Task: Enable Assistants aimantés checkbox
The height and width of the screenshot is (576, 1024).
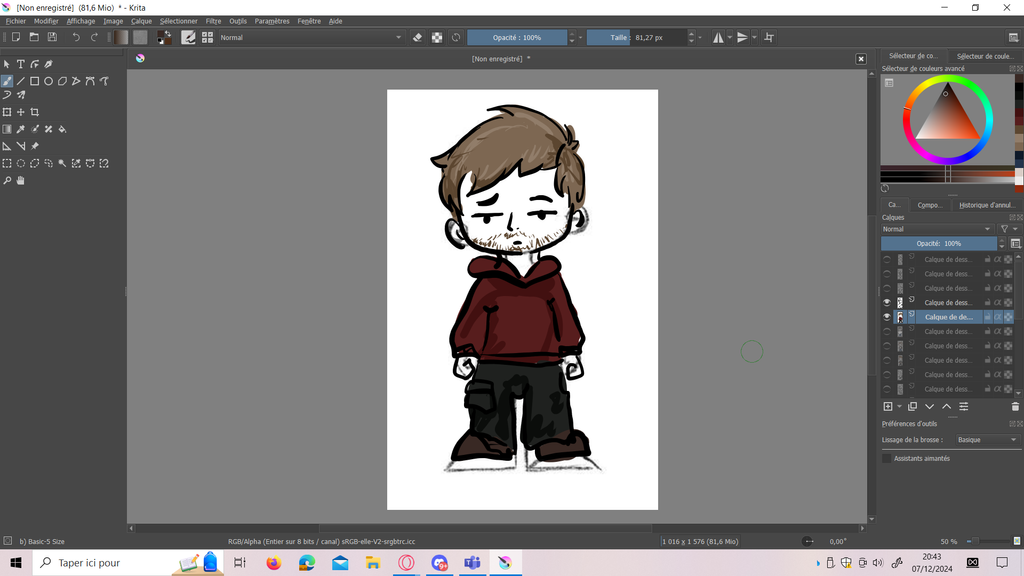Action: [x=887, y=458]
